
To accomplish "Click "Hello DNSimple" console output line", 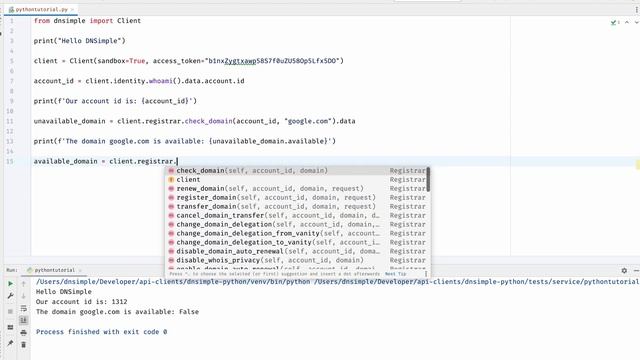I will [64, 291].
